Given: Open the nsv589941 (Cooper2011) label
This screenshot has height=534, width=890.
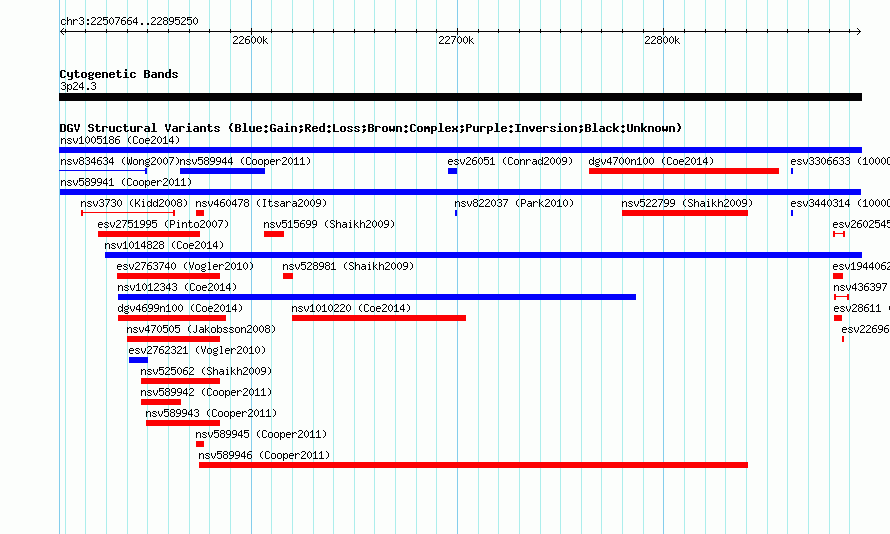Looking at the screenshot, I should click(x=126, y=182).
